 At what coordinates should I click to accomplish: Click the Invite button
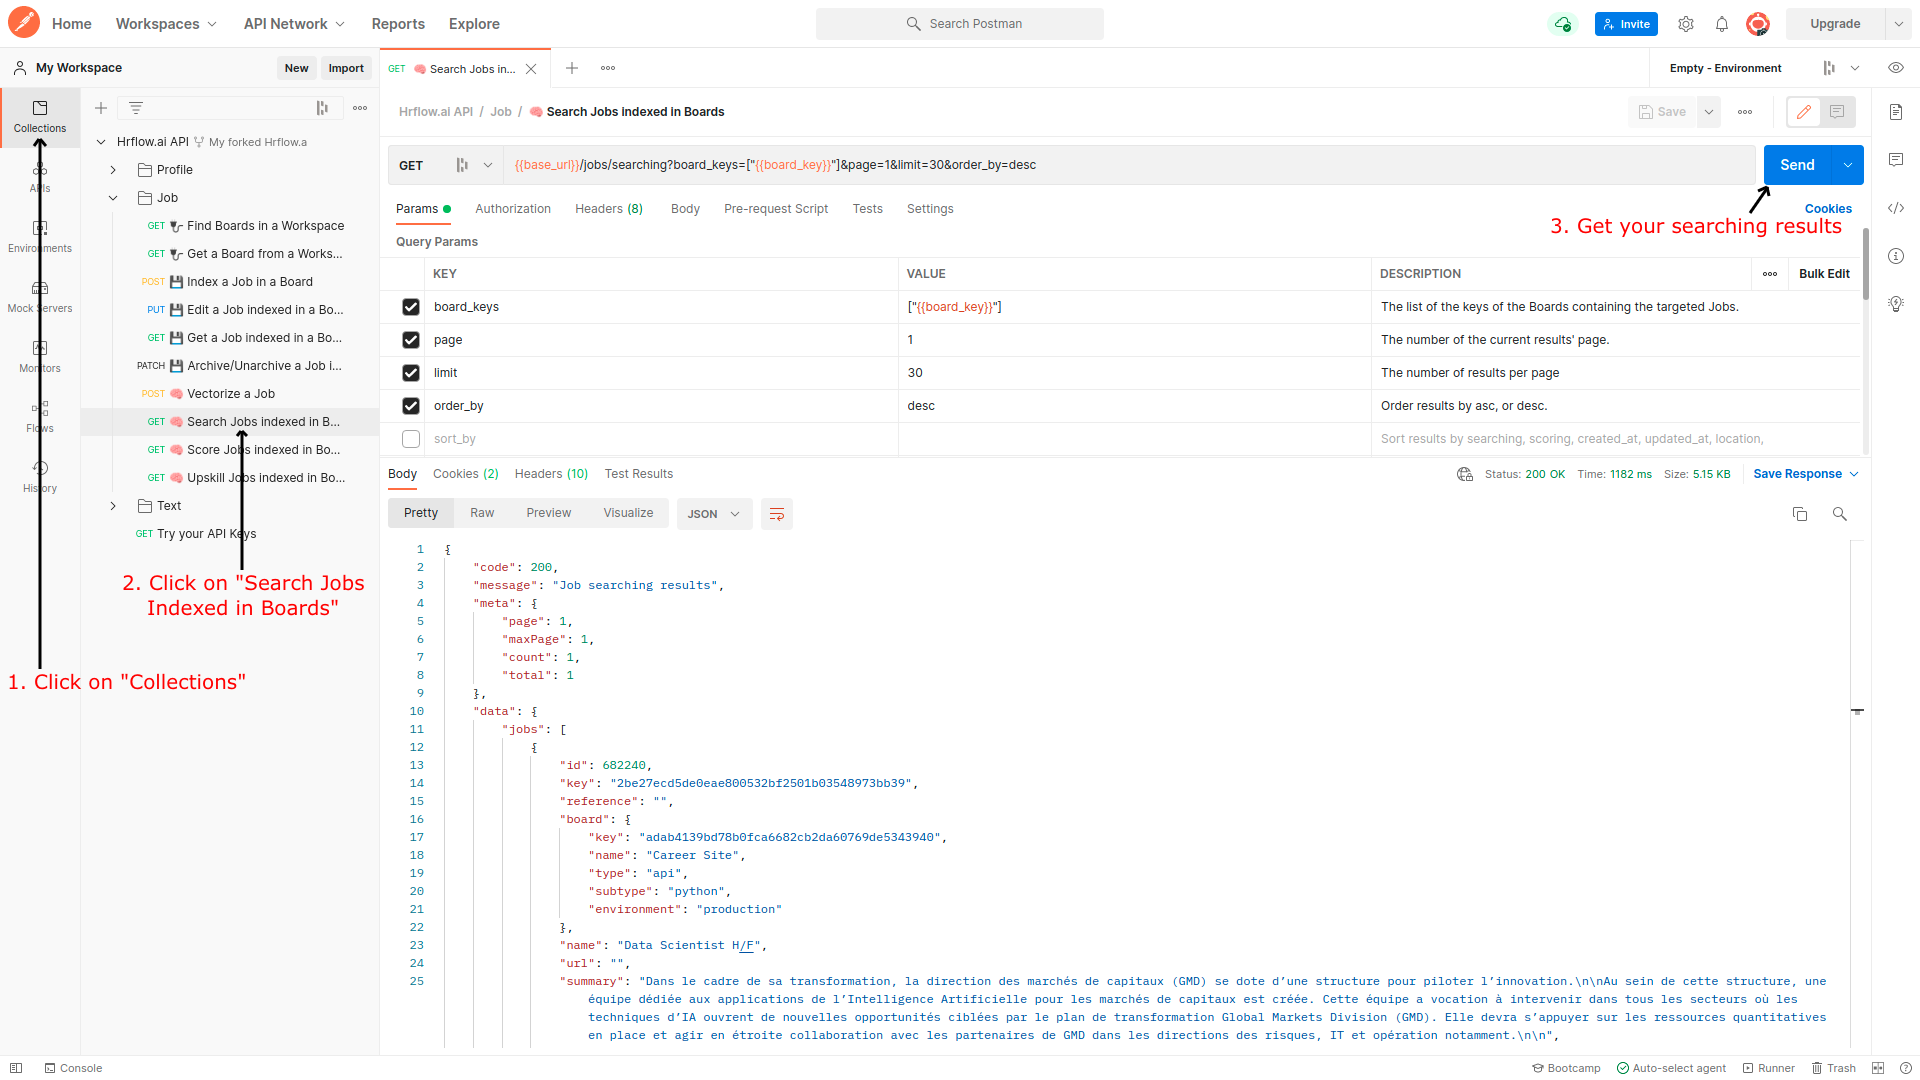(1626, 24)
